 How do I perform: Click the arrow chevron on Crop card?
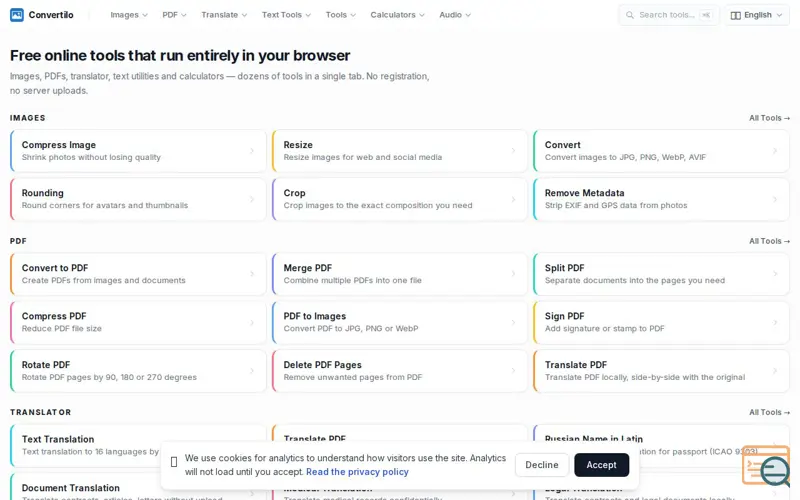(513, 199)
